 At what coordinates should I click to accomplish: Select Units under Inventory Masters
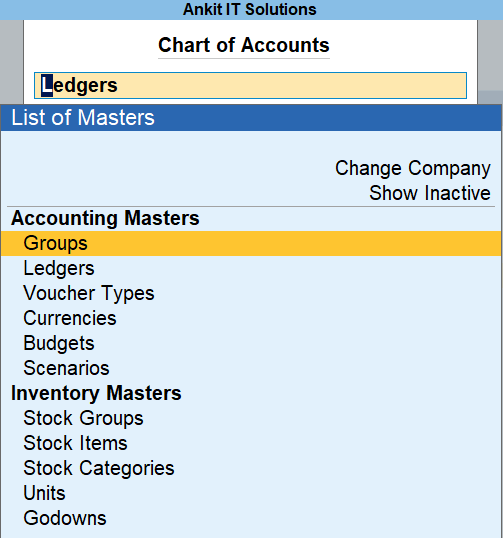pos(251,493)
